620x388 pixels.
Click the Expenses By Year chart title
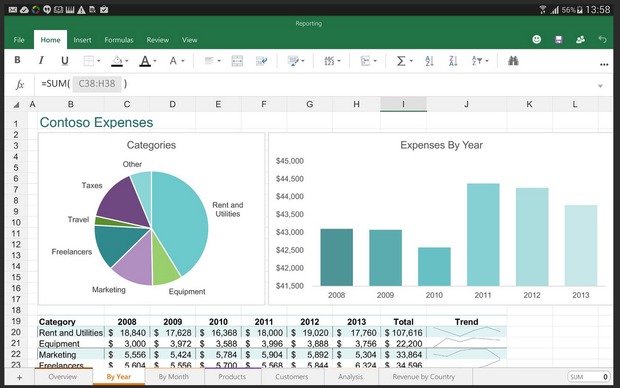(441, 145)
